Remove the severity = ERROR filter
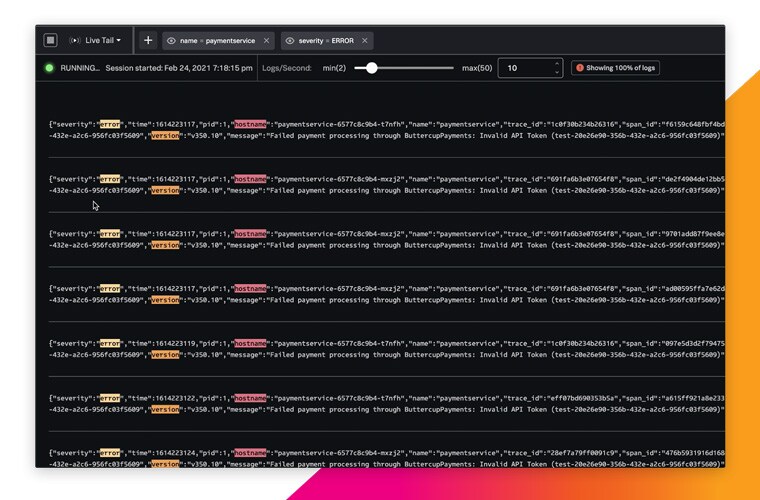 (364, 41)
